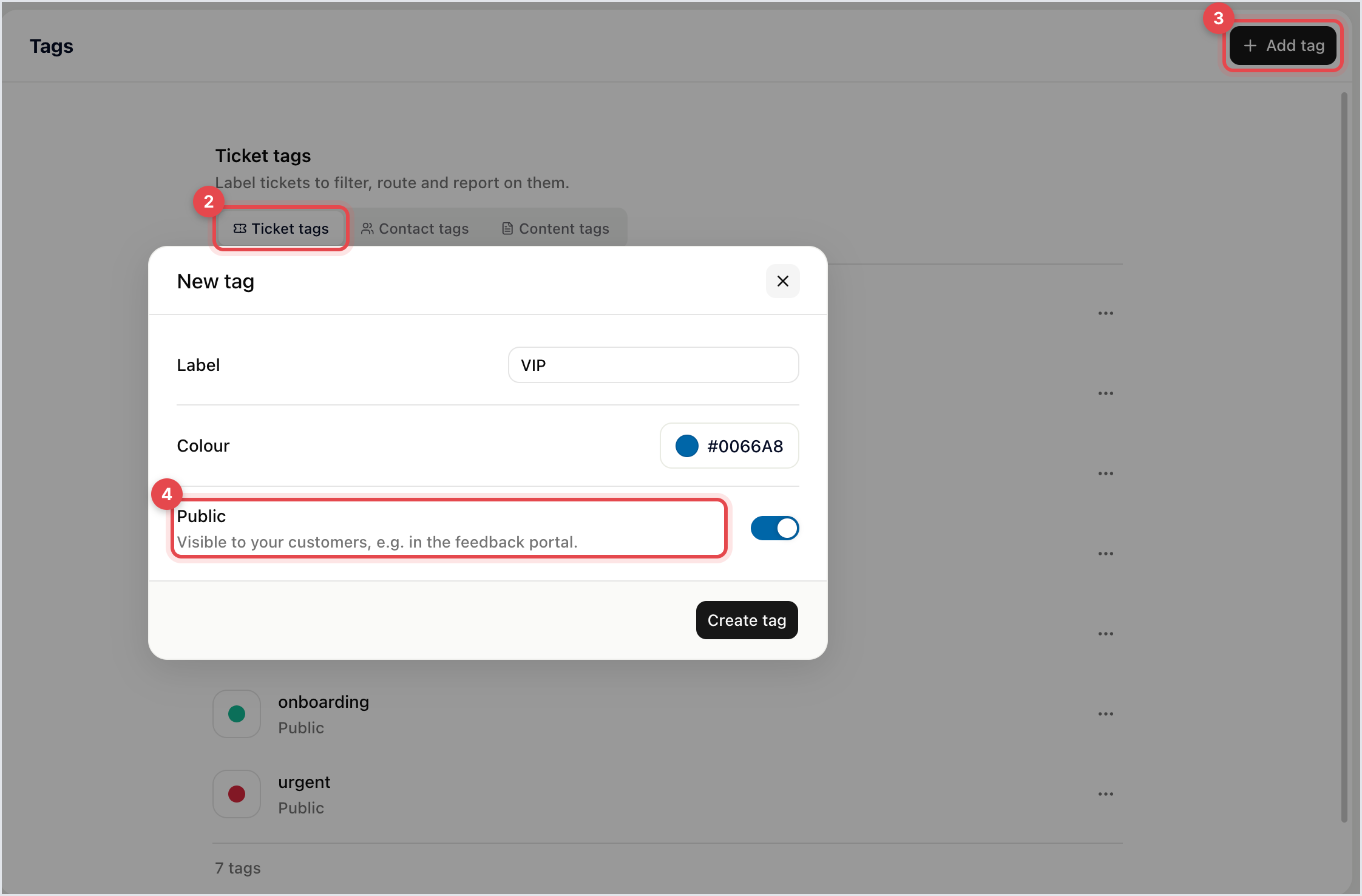Click the green colour dot beside onboarding
The width and height of the screenshot is (1362, 896).
(237, 714)
